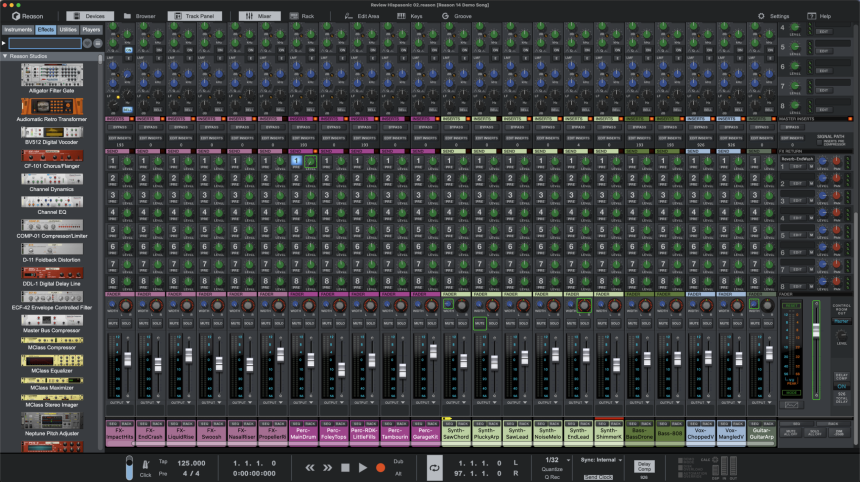Click the list view icon beside search
The image size is (860, 482).
click(x=98, y=43)
